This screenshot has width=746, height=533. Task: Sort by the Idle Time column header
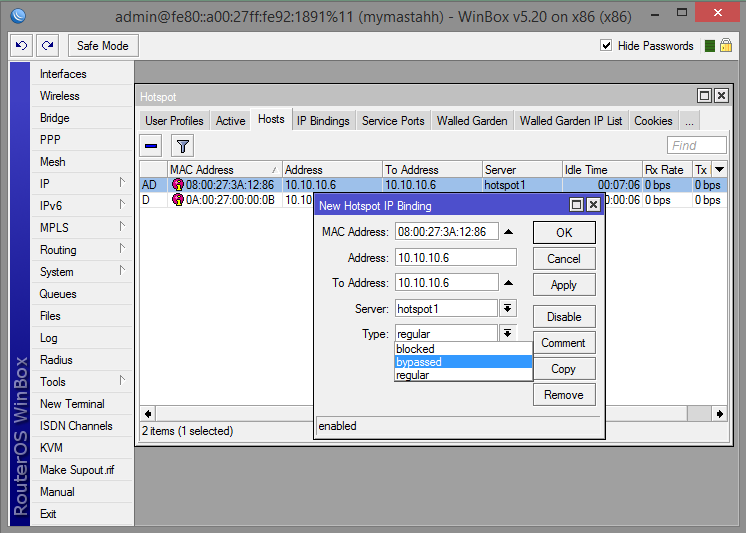tap(602, 169)
